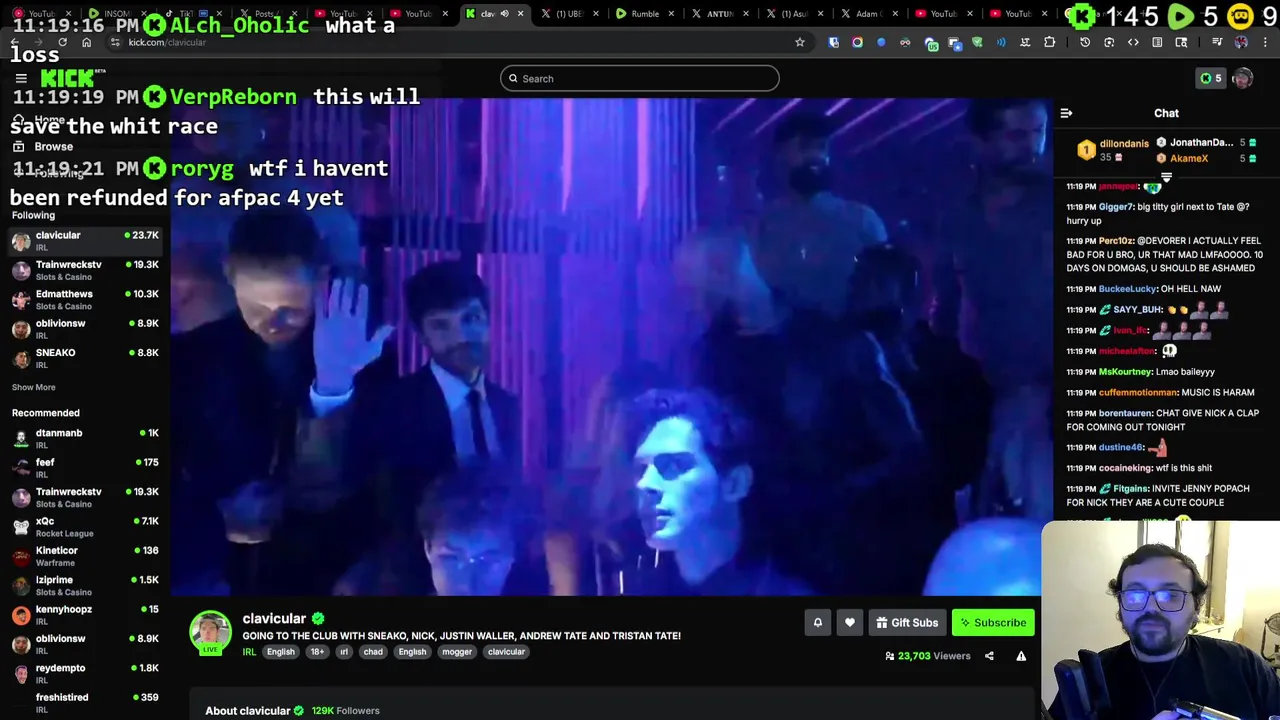Screen dimensions: 1280x720
Task: Click the viewers icon beside 23,703
Action: pyautogui.click(x=890, y=656)
